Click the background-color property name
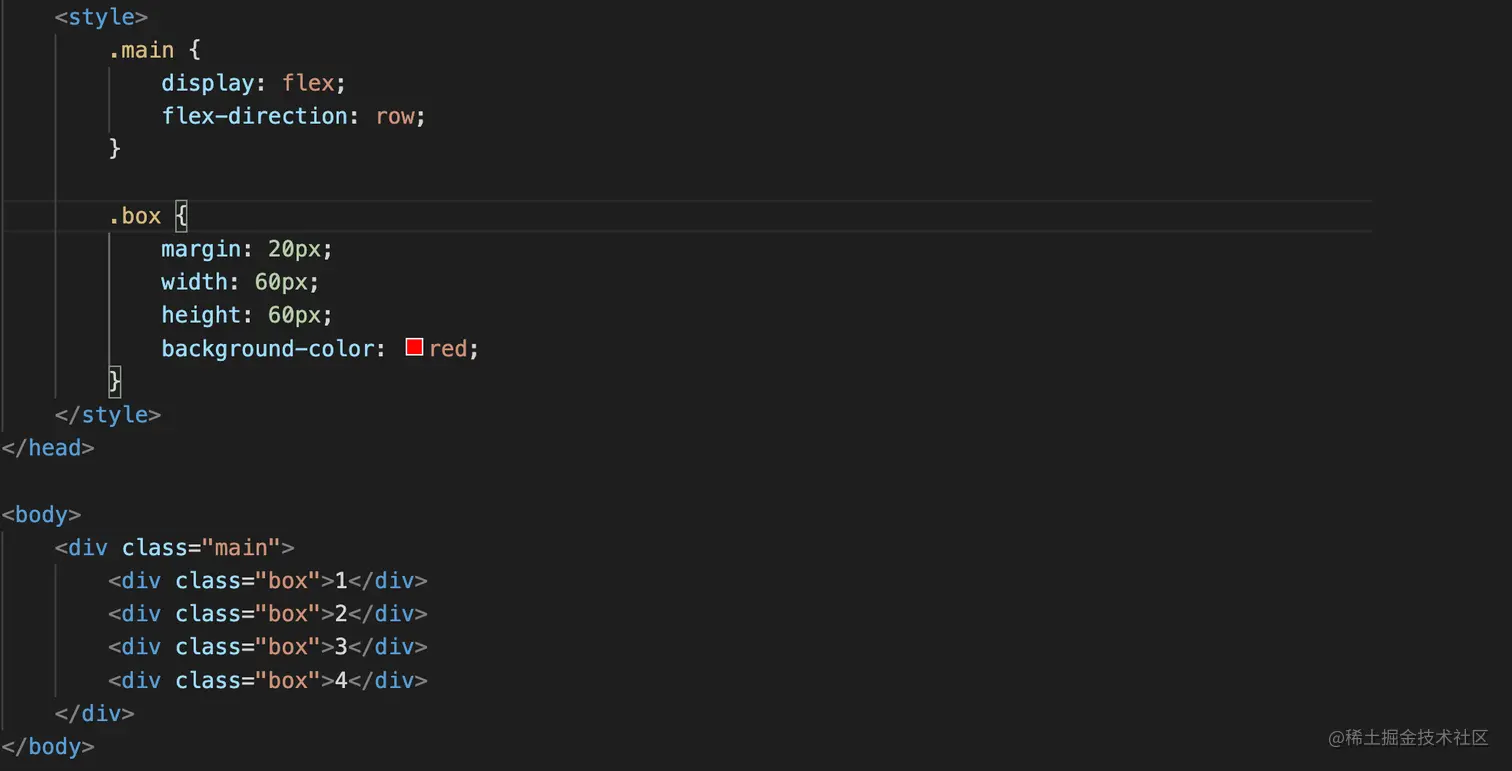This screenshot has height=771, width=1512. tap(267, 348)
